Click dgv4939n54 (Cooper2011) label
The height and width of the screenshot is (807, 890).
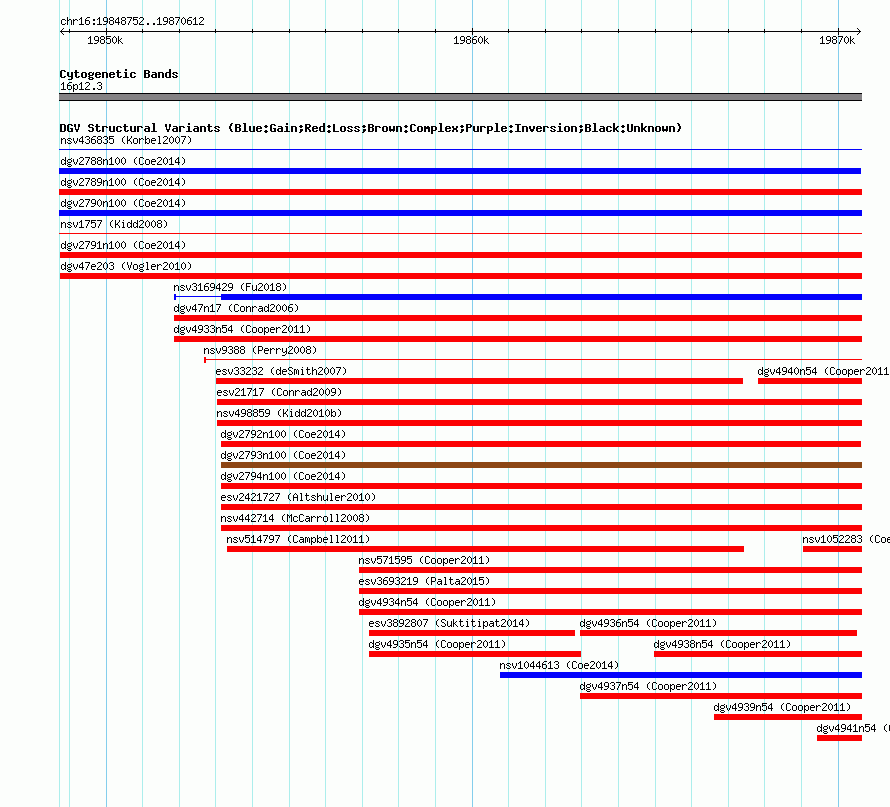(782, 707)
